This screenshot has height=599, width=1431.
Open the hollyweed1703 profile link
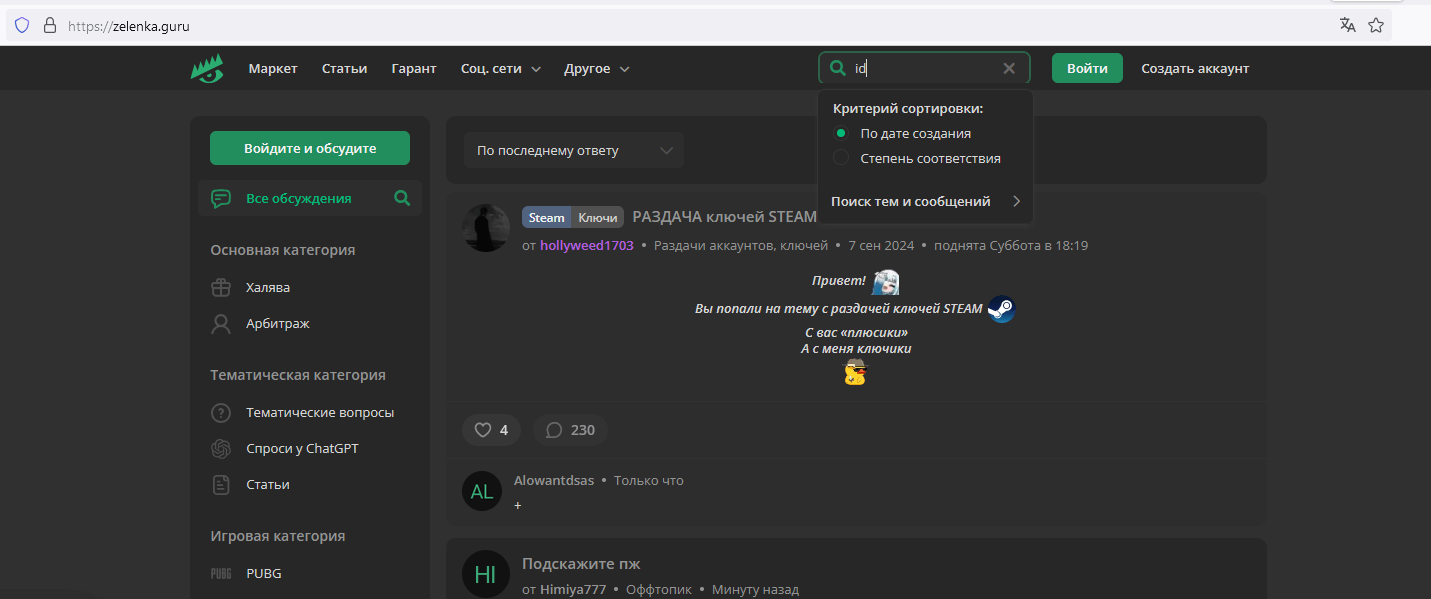pyautogui.click(x=587, y=245)
